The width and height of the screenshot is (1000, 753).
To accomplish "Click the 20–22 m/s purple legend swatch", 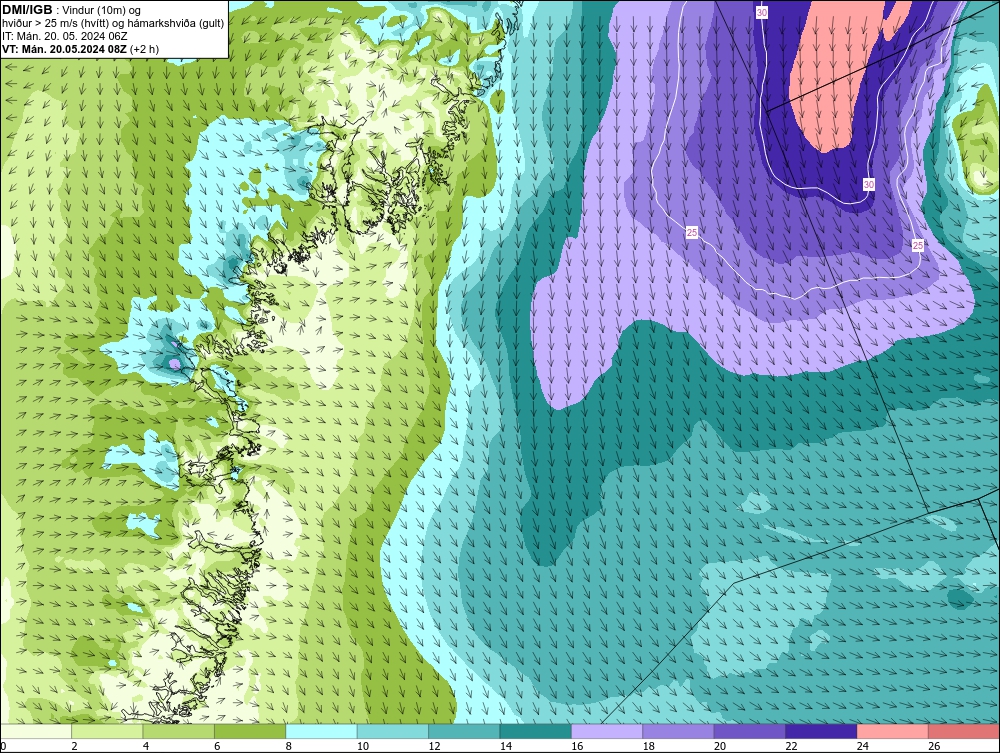I will (x=750, y=731).
